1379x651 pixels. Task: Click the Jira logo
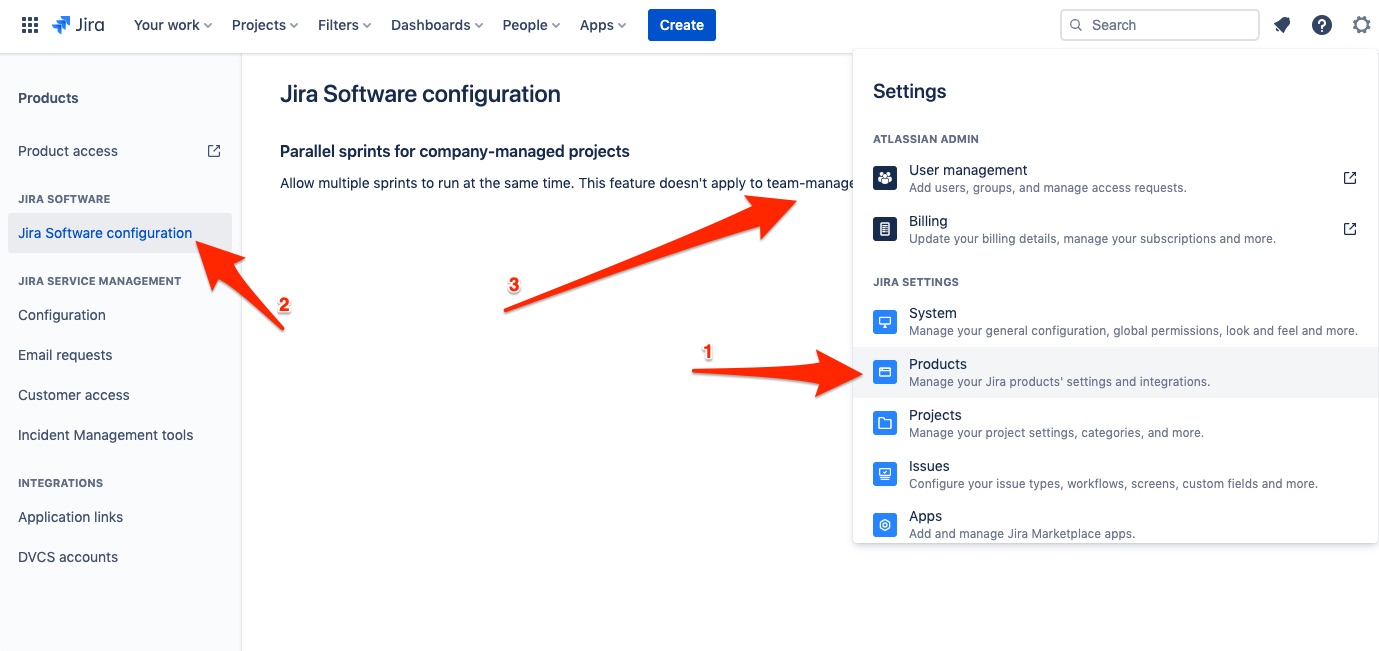tap(78, 25)
